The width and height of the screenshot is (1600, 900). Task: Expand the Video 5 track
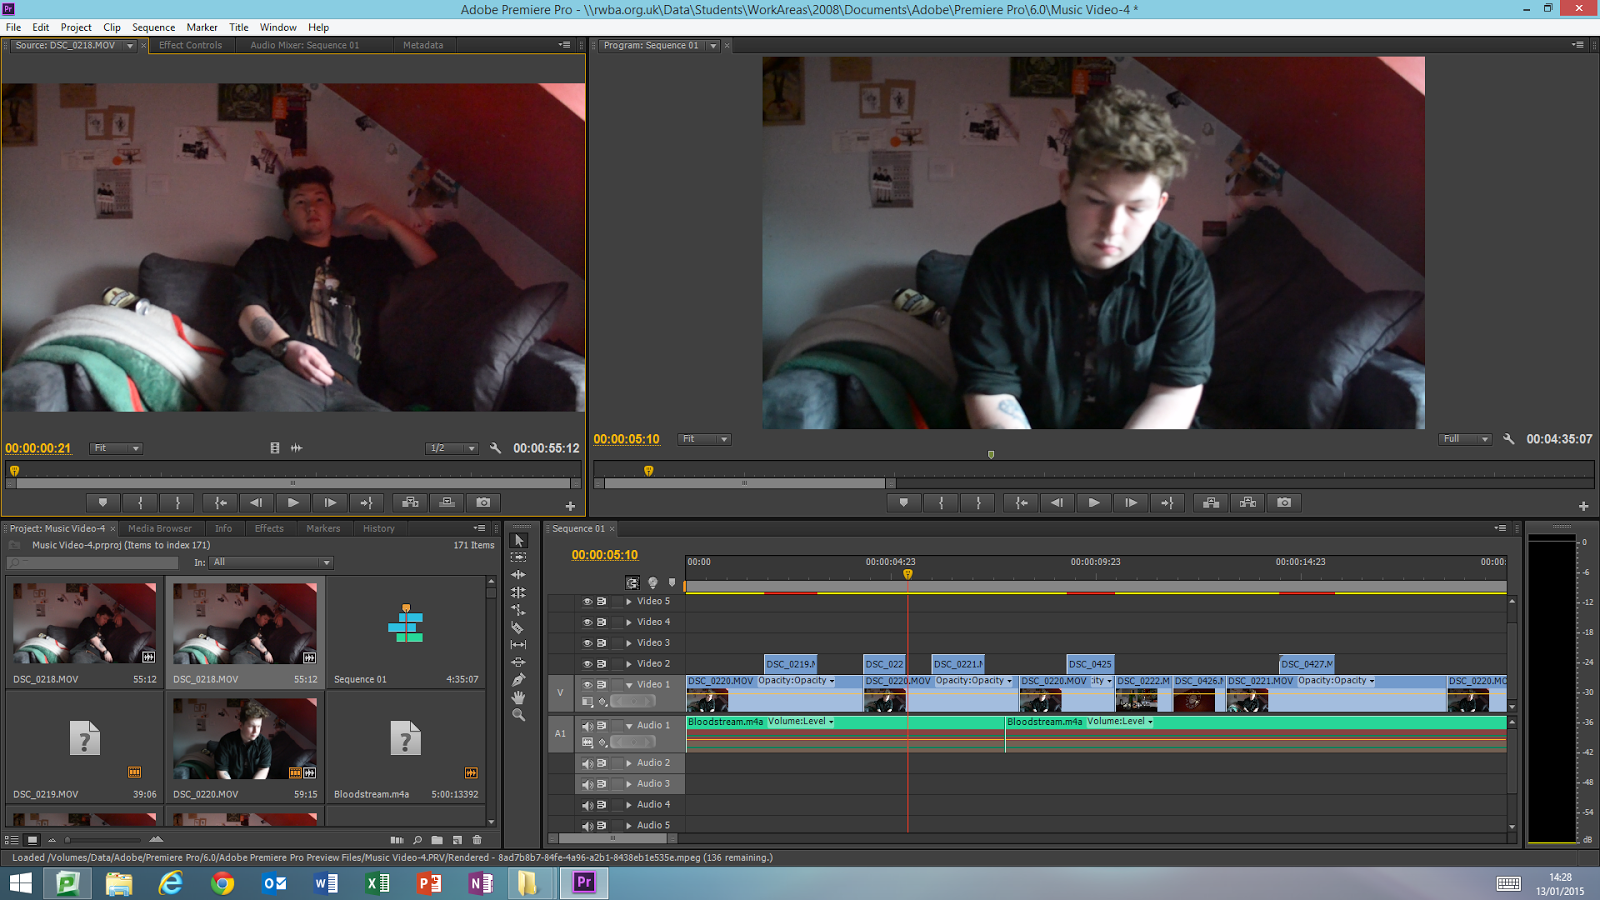(629, 602)
